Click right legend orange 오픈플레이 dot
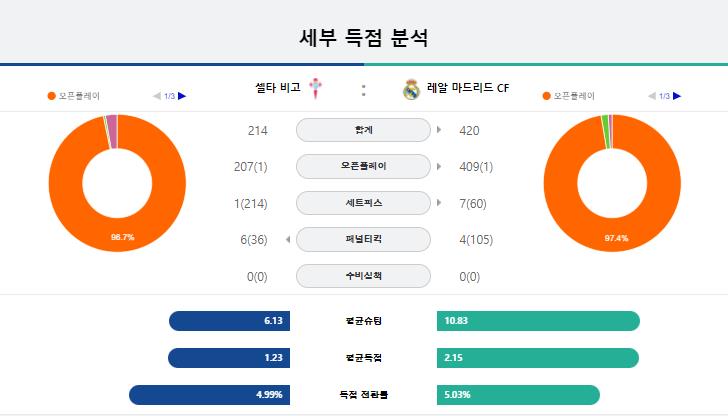 click(546, 96)
